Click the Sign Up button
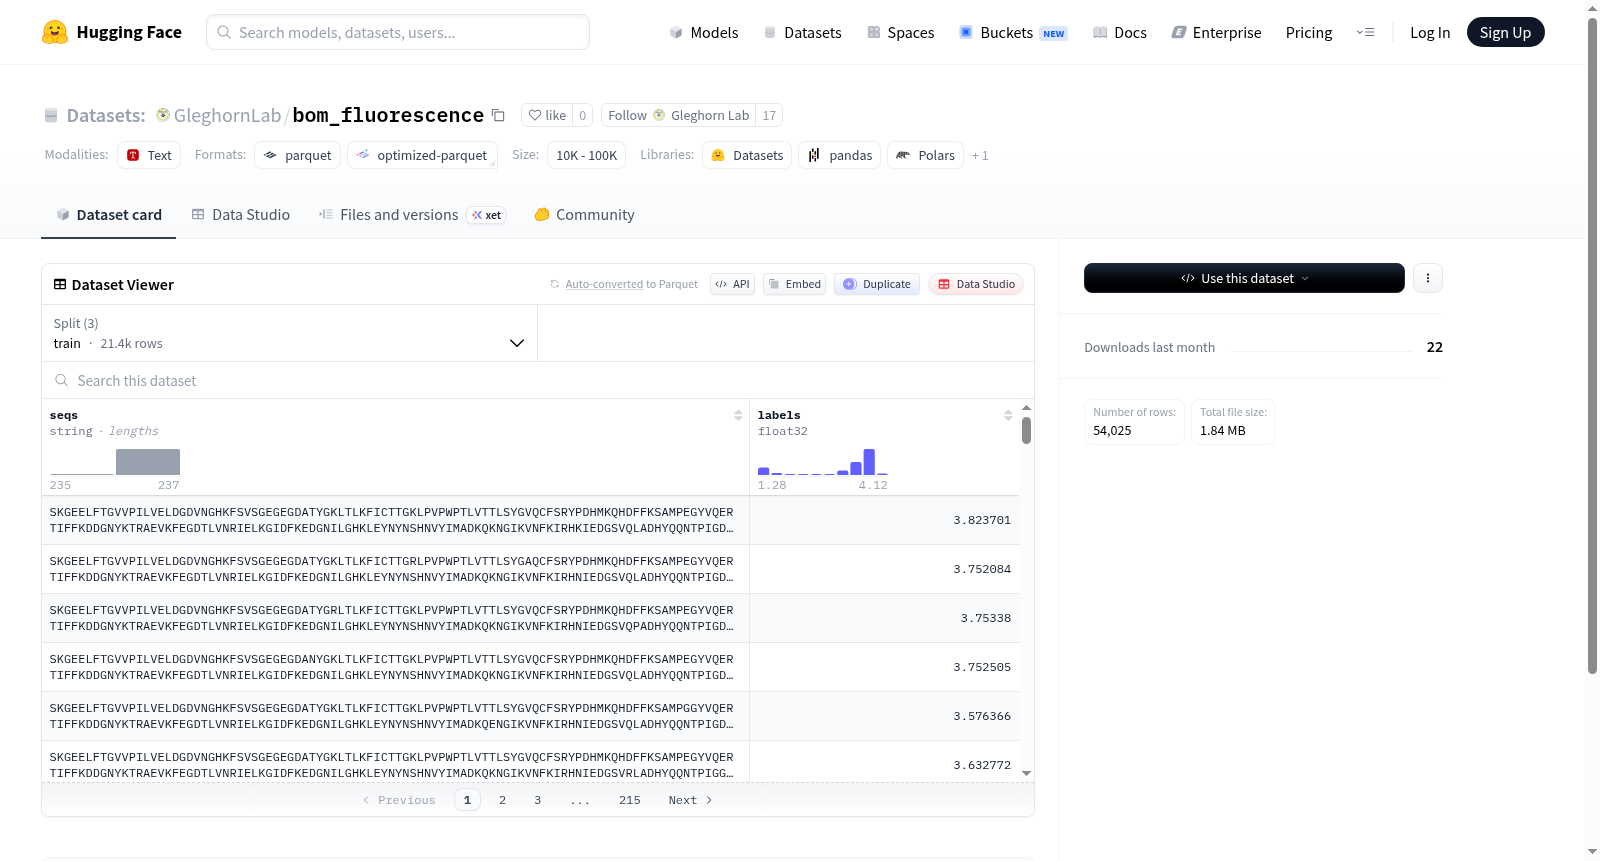This screenshot has width=1600, height=861. (x=1505, y=32)
